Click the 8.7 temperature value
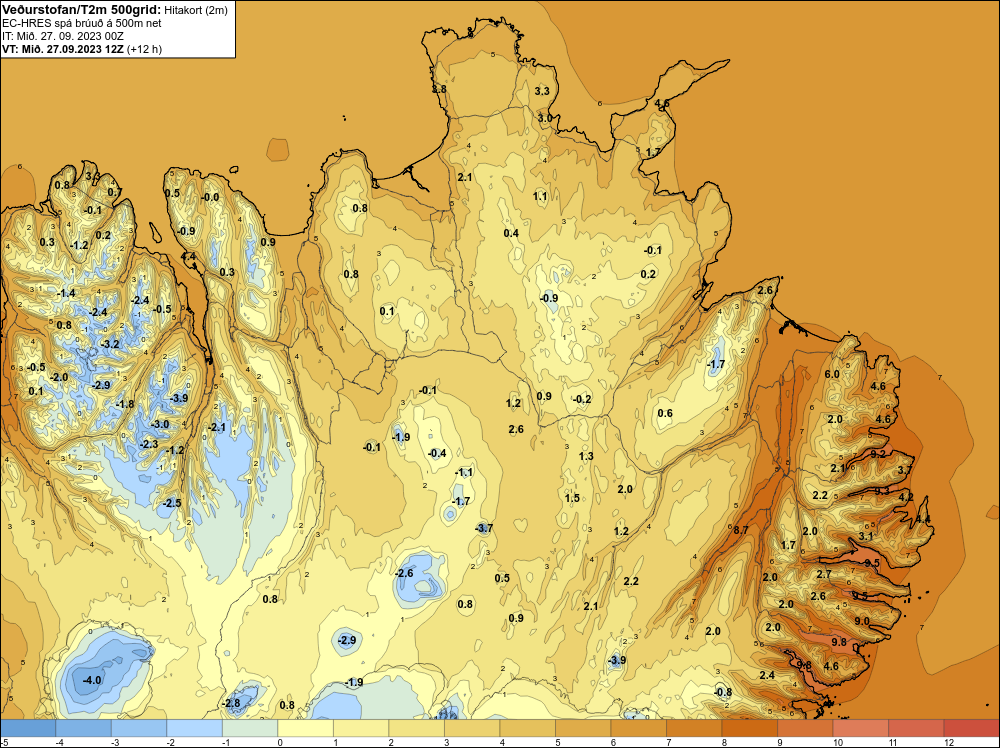The width and height of the screenshot is (1000, 748). pyautogui.click(x=740, y=530)
